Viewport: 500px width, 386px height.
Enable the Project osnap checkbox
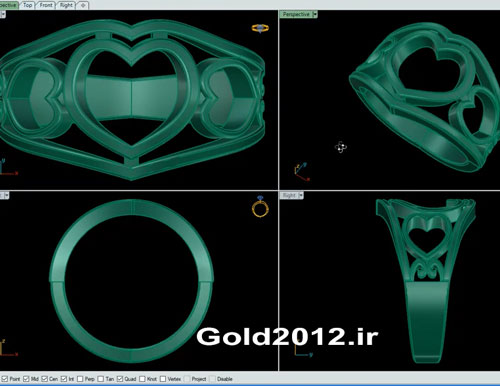[x=187, y=379]
